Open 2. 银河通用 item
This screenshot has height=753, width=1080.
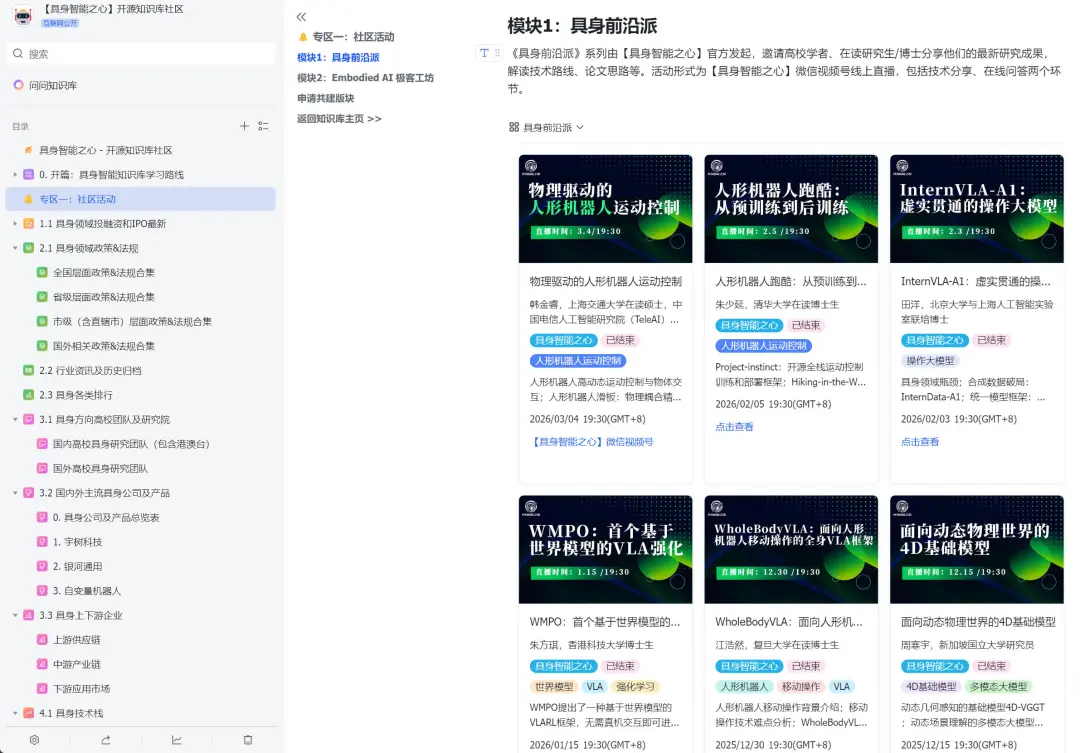point(78,566)
